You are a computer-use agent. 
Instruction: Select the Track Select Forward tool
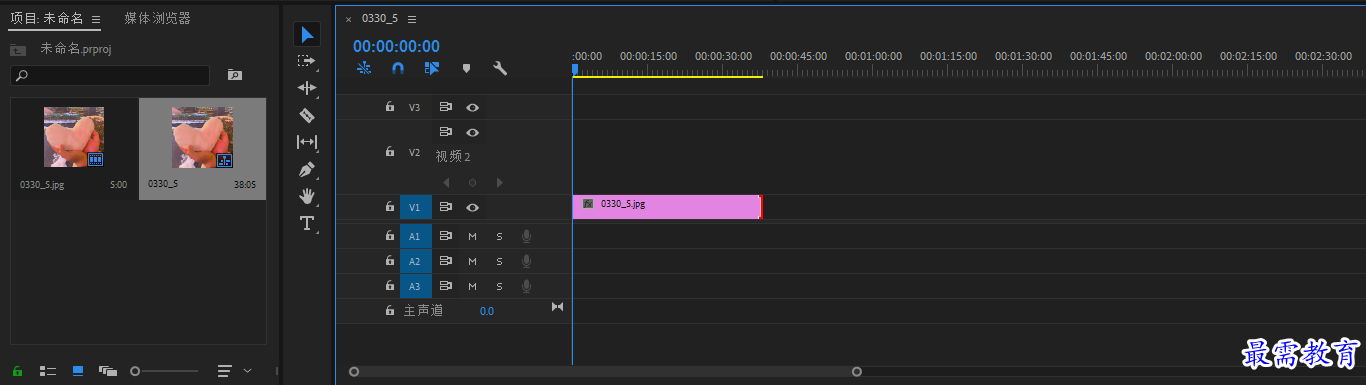point(307,61)
